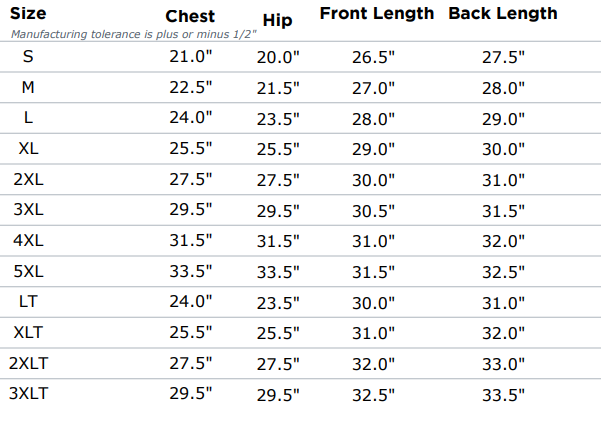This screenshot has width=601, height=422.
Task: Click the back length for size 2XLT
Action: (x=503, y=364)
